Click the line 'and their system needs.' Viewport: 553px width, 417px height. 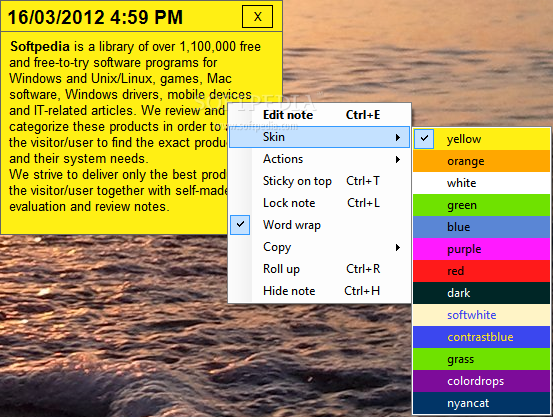pos(79,159)
